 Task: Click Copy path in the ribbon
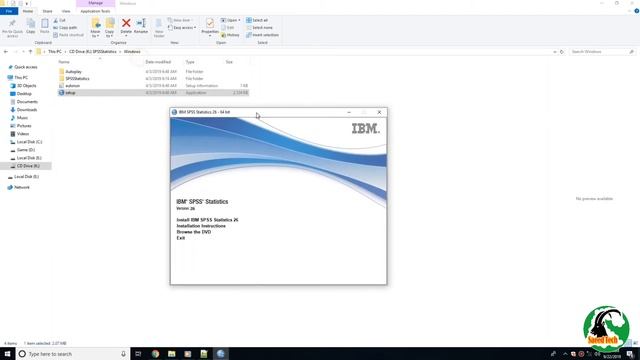(x=65, y=27)
